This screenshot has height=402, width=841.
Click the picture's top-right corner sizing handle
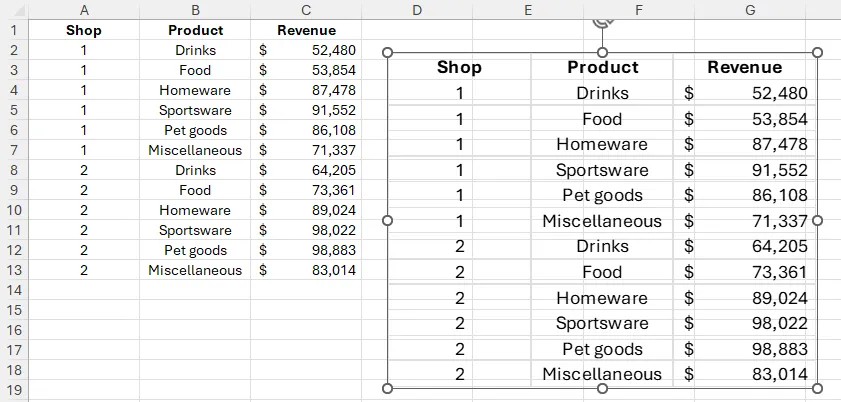point(817,53)
